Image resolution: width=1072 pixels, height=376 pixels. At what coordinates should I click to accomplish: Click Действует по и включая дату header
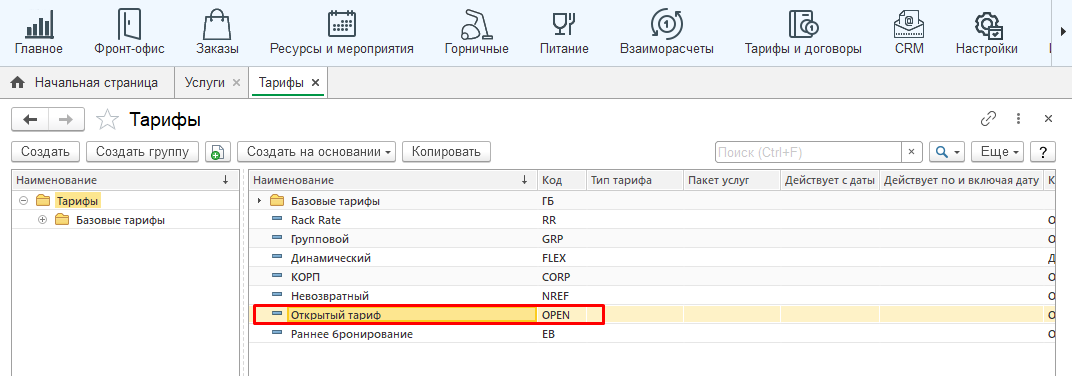(961, 180)
